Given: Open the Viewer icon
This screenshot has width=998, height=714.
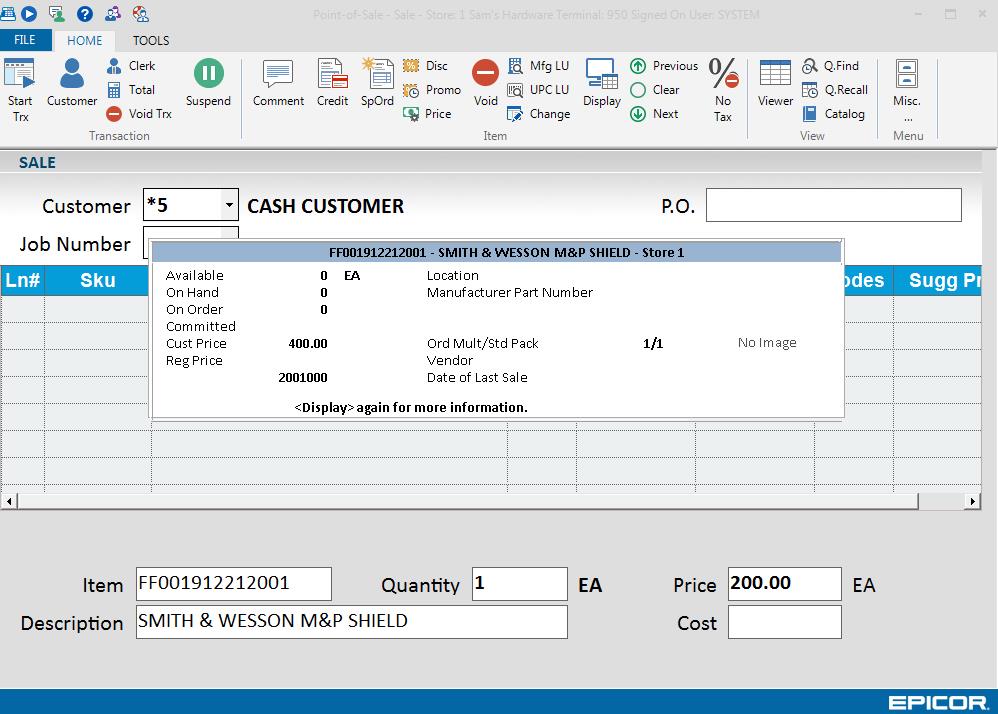Looking at the screenshot, I should click(775, 83).
